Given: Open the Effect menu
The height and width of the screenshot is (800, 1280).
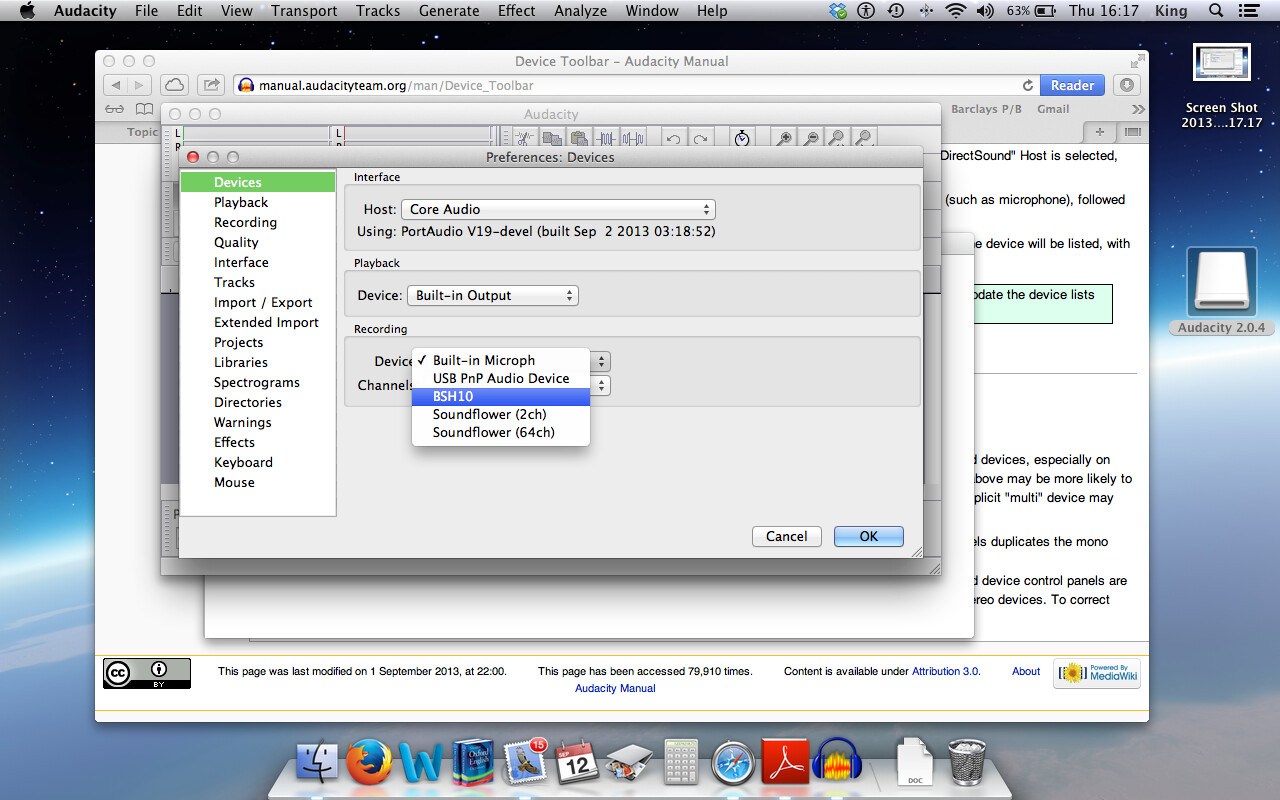Looking at the screenshot, I should (517, 11).
